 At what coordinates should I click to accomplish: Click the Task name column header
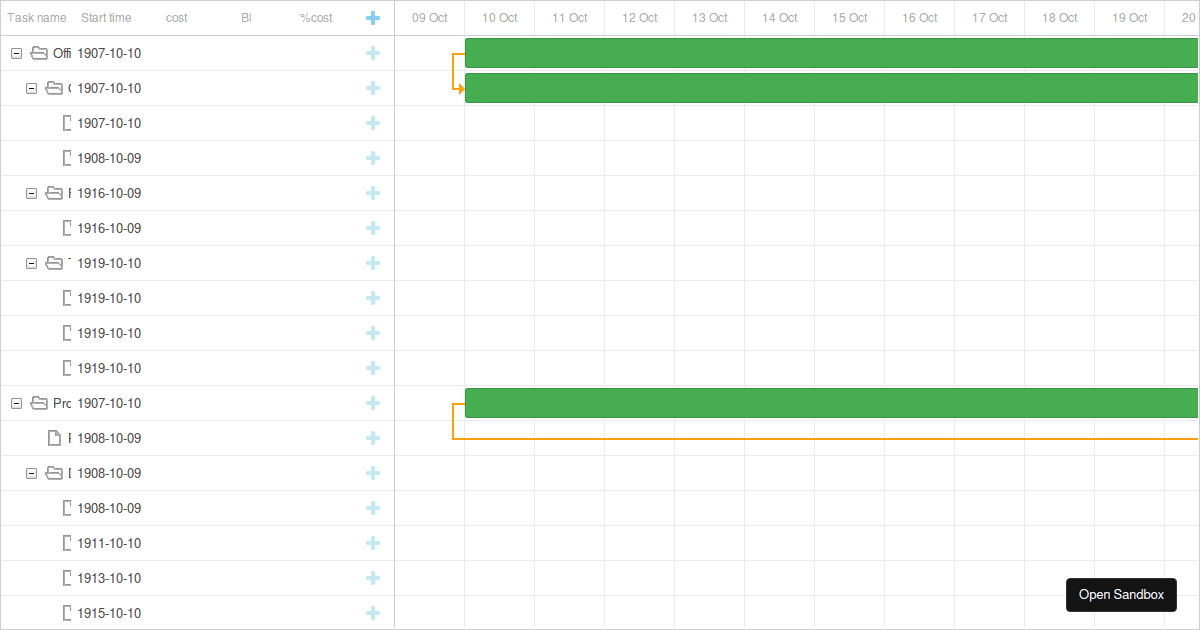[x=37, y=17]
